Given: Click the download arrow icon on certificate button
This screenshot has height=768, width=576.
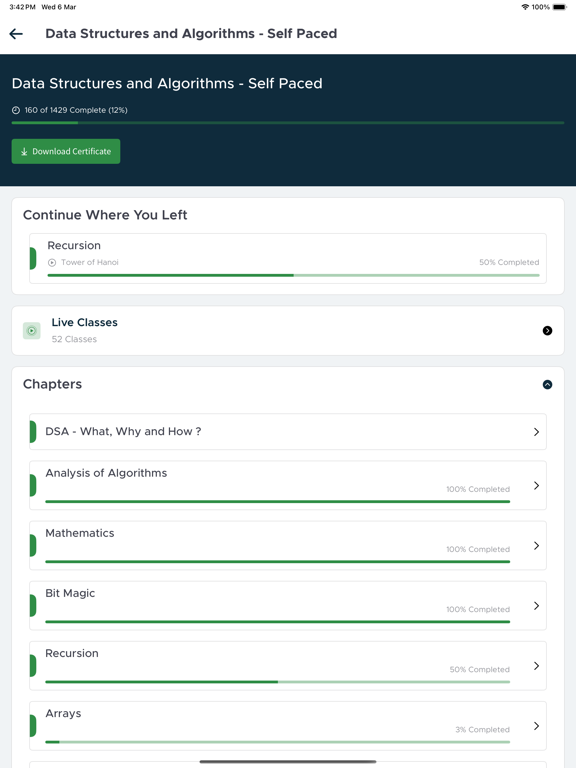Looking at the screenshot, I should click(x=24, y=152).
